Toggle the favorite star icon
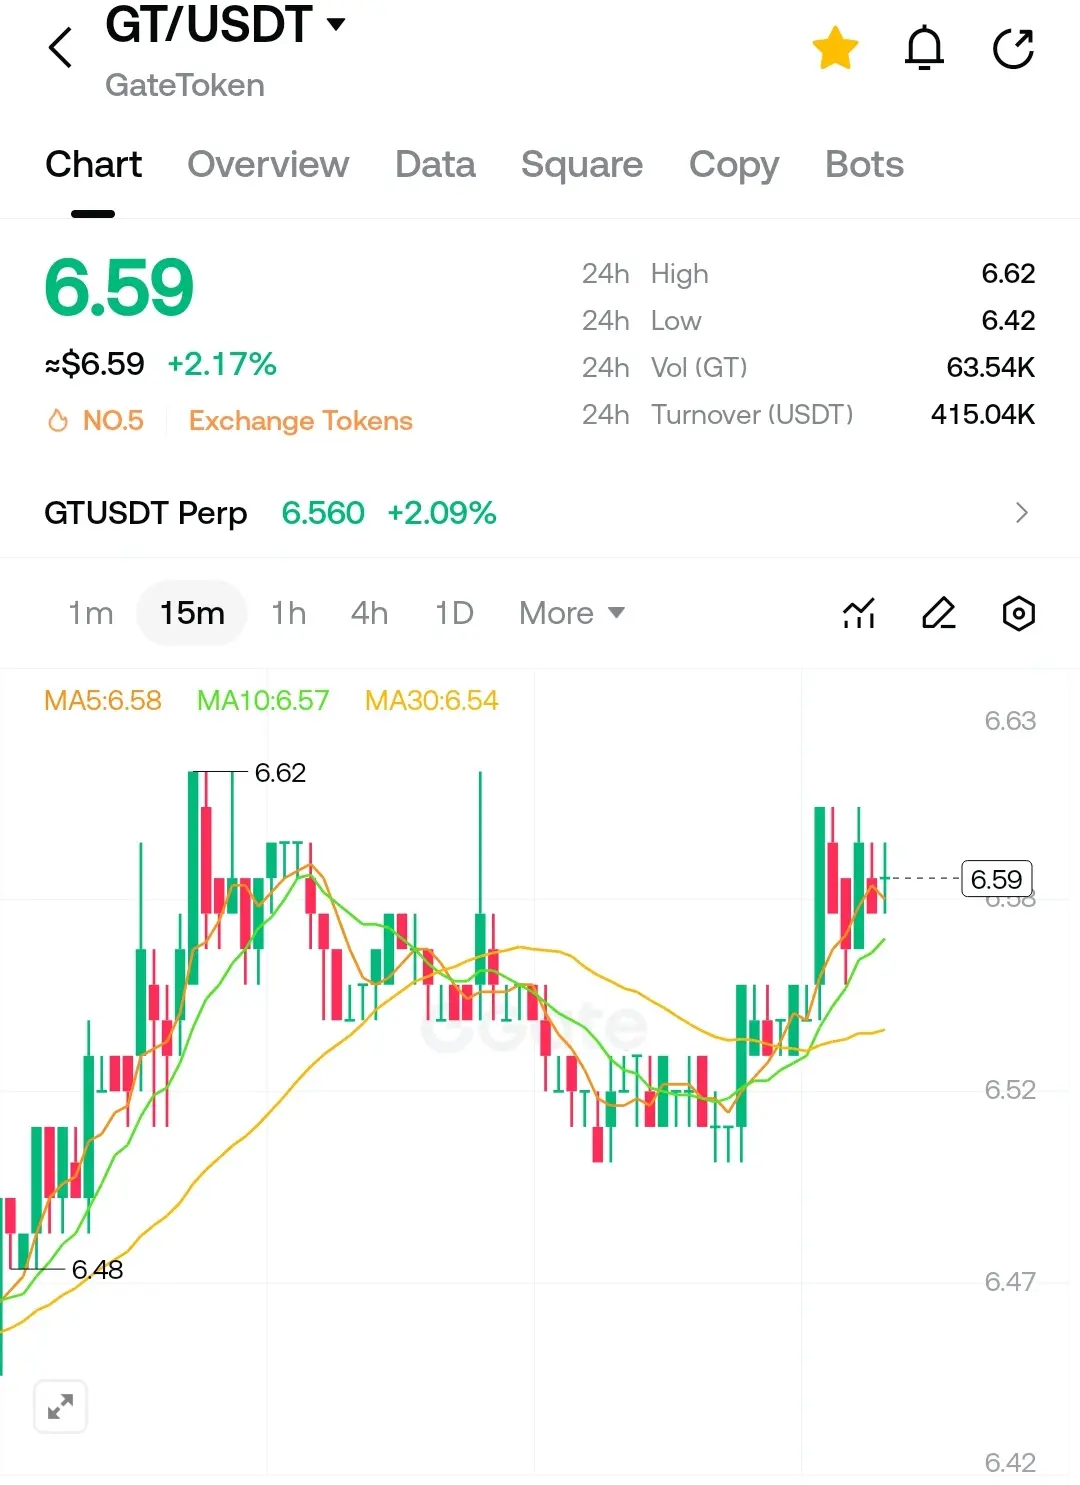The image size is (1080, 1485). tap(835, 48)
